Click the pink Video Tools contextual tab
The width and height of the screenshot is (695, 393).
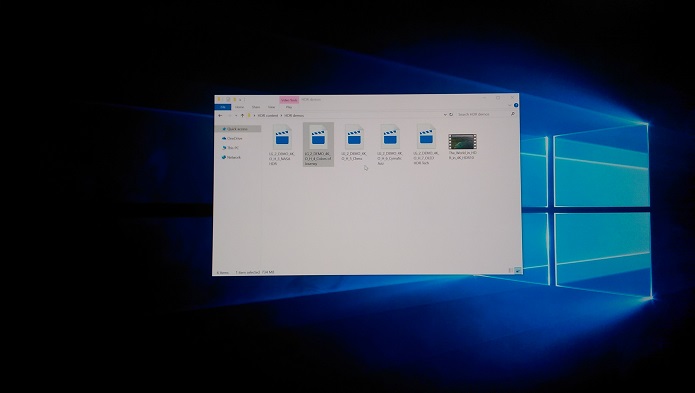pos(289,100)
